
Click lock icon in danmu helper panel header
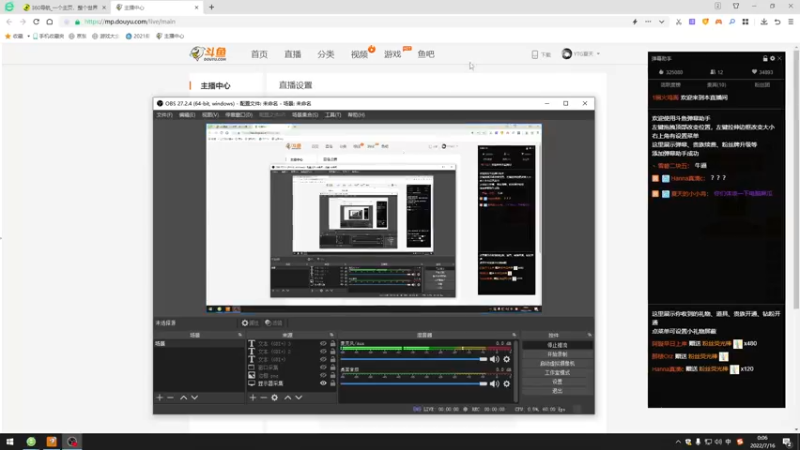click(765, 59)
